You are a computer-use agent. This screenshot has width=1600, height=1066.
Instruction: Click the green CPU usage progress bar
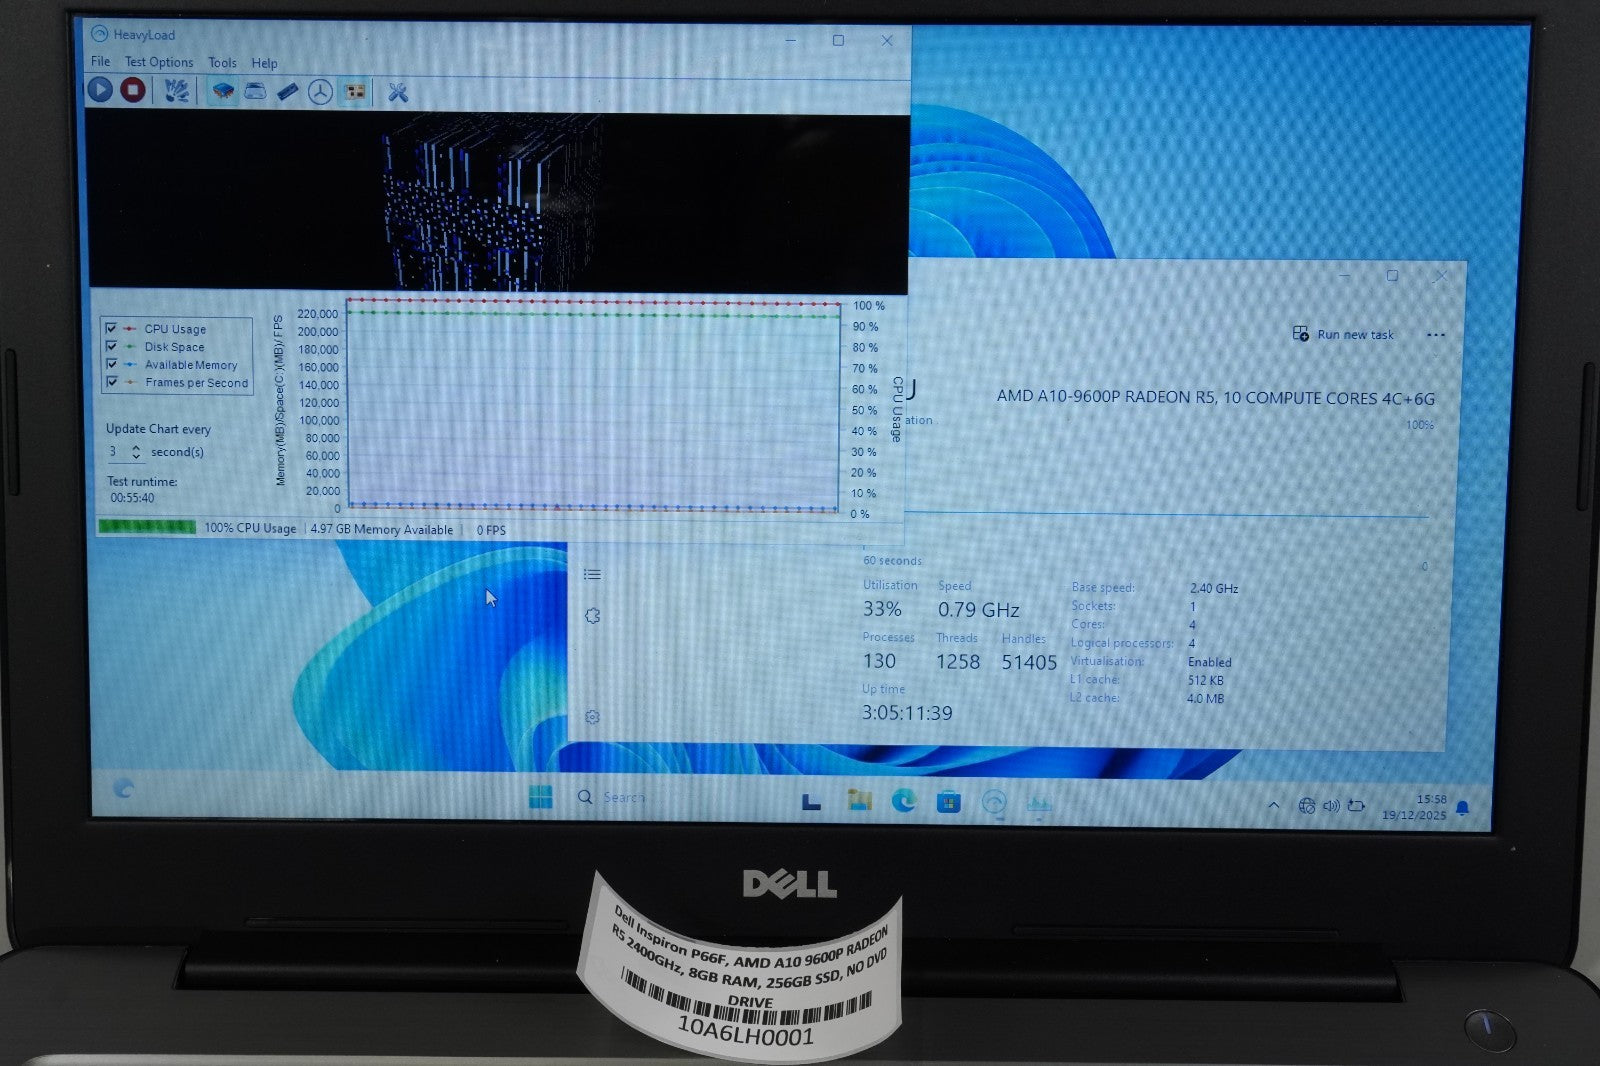point(145,526)
